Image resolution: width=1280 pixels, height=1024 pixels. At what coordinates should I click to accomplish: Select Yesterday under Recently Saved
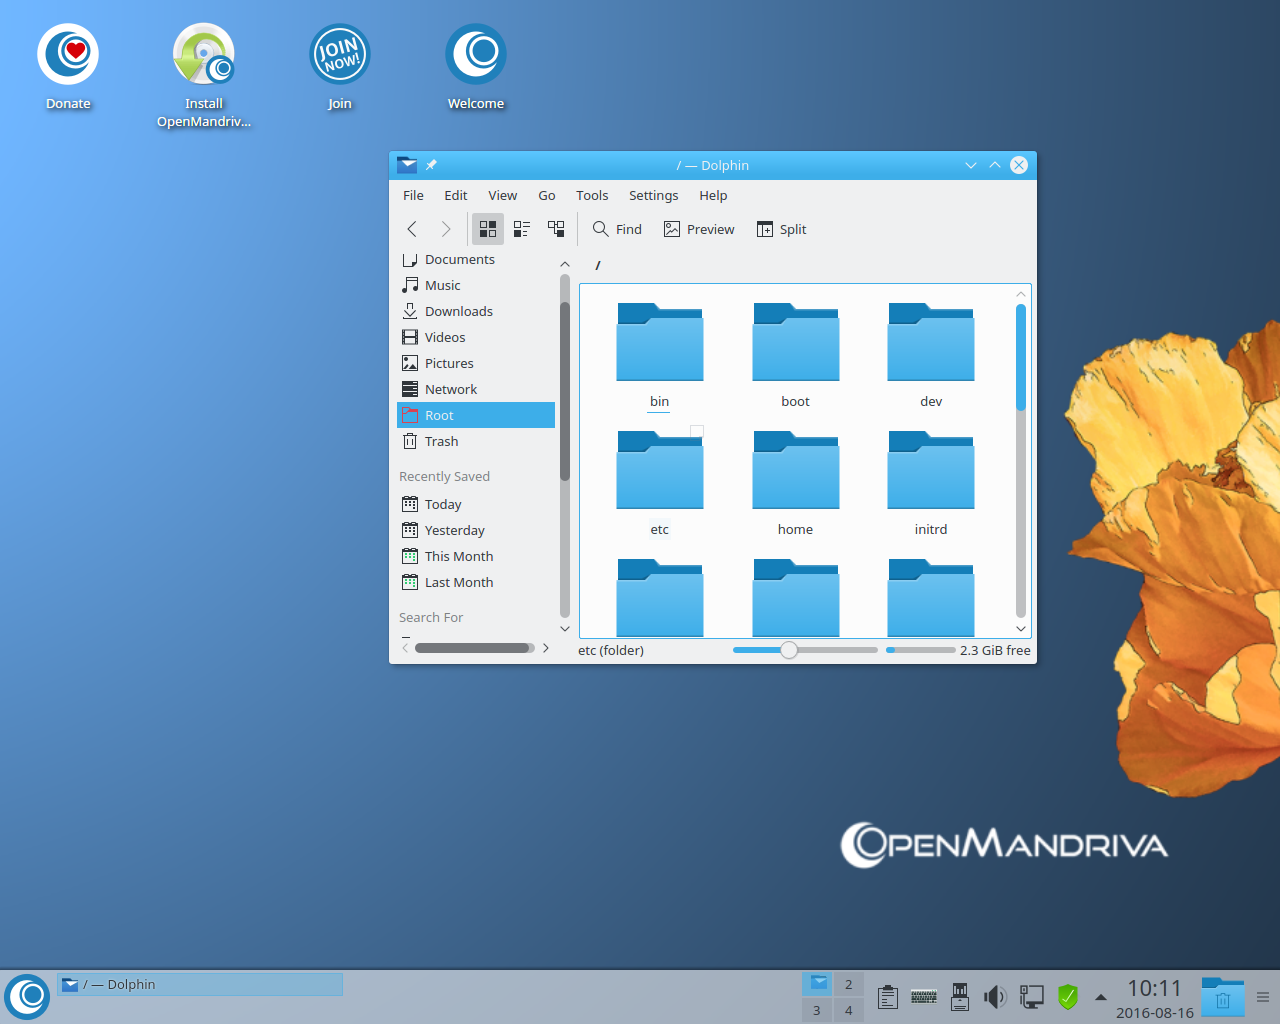pyautogui.click(x=476, y=530)
